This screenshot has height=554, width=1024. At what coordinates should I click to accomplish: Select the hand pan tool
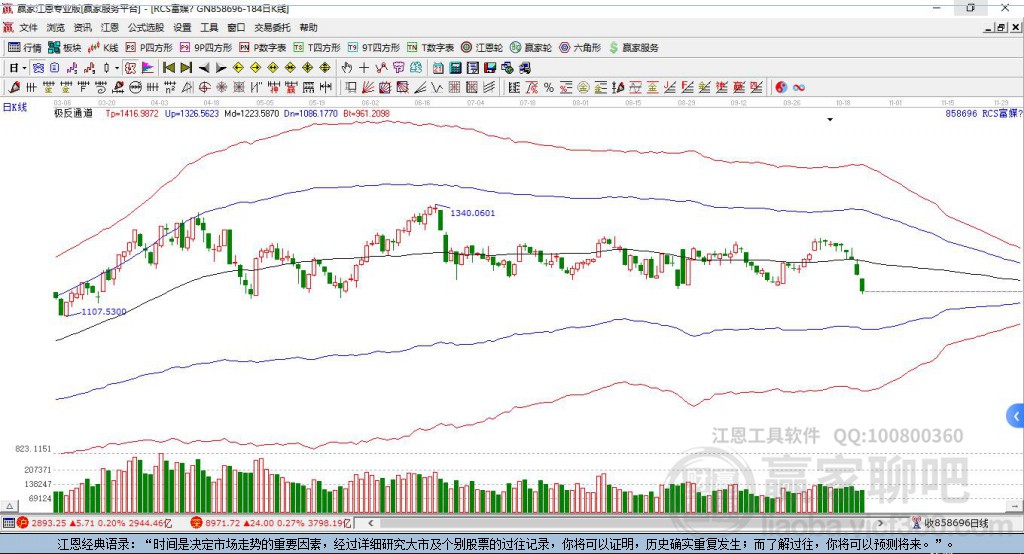(346, 67)
